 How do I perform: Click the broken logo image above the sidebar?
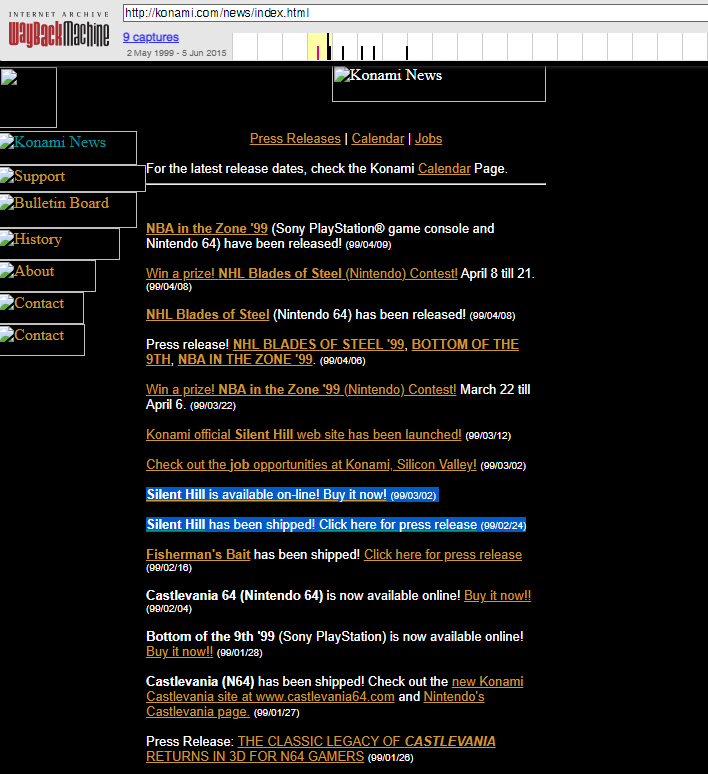pos(28,97)
